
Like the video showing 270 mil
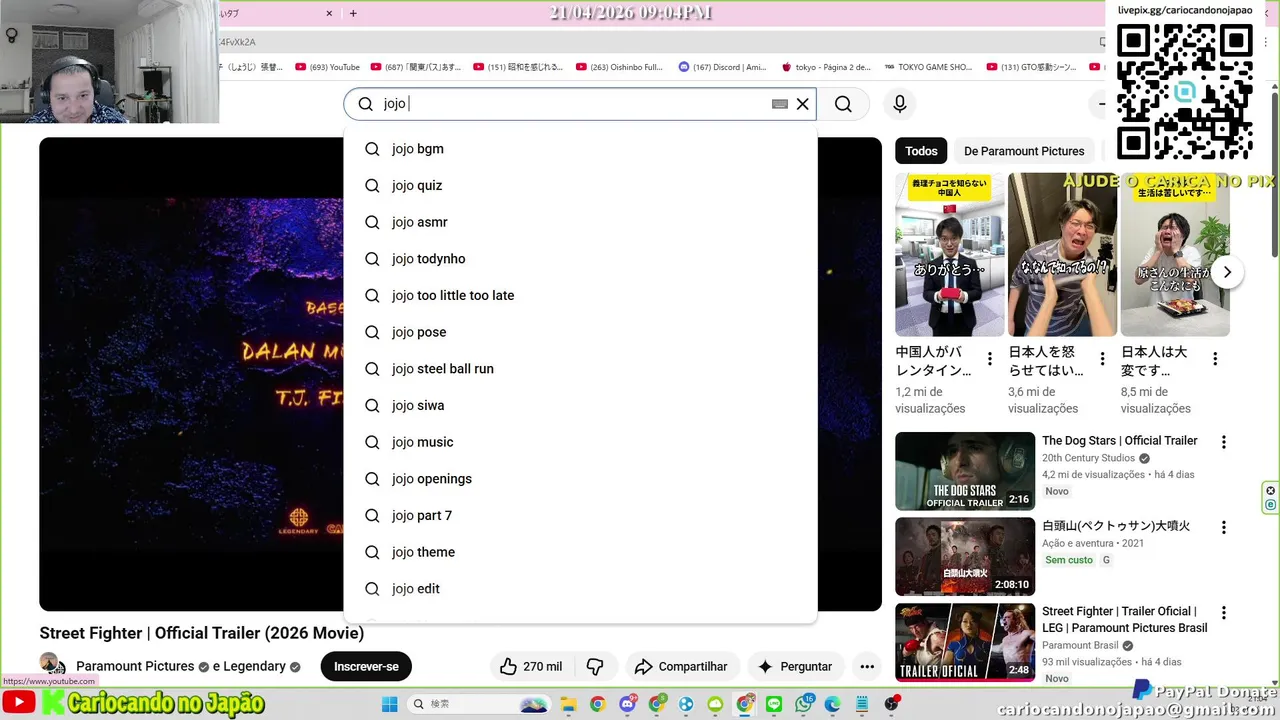pos(530,667)
